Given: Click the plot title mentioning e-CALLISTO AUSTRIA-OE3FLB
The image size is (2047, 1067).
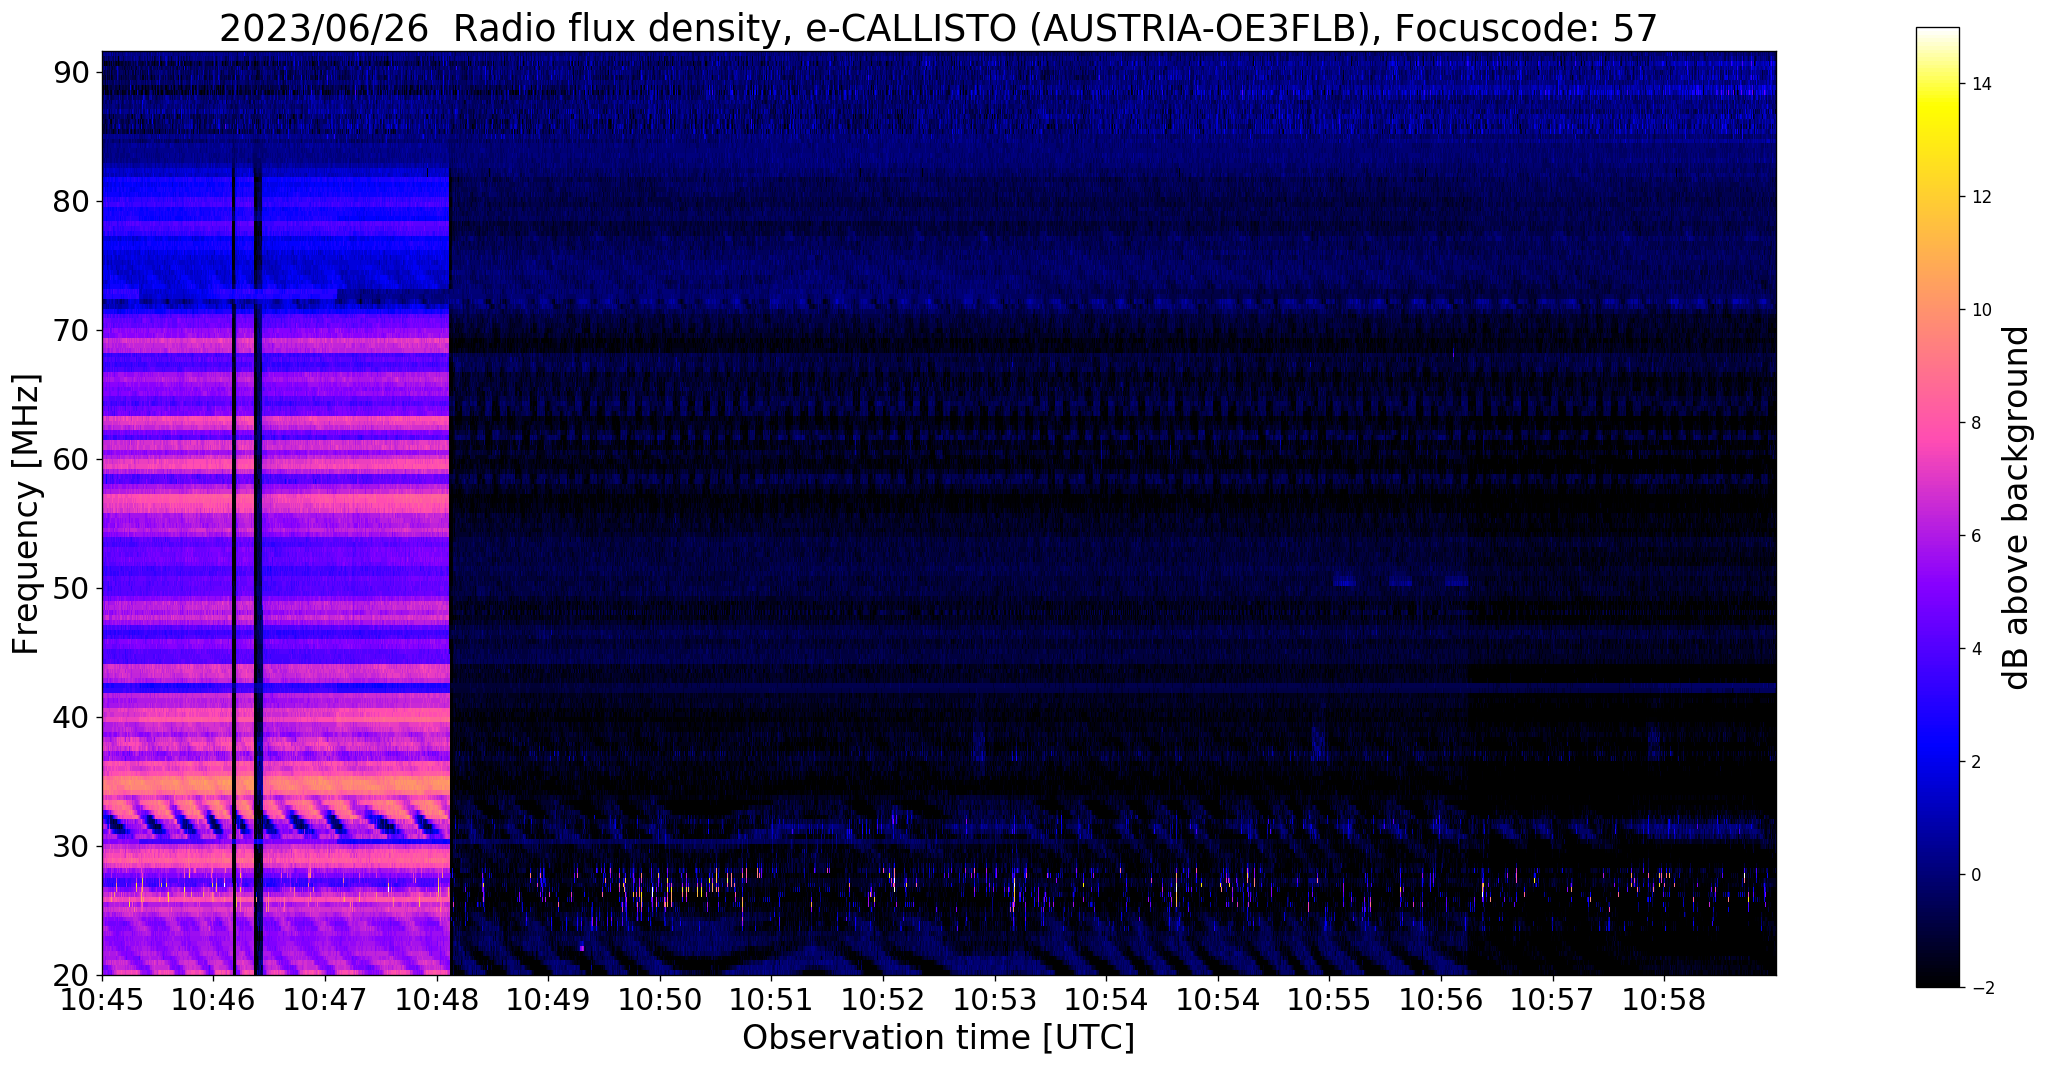Looking at the screenshot, I should (938, 29).
